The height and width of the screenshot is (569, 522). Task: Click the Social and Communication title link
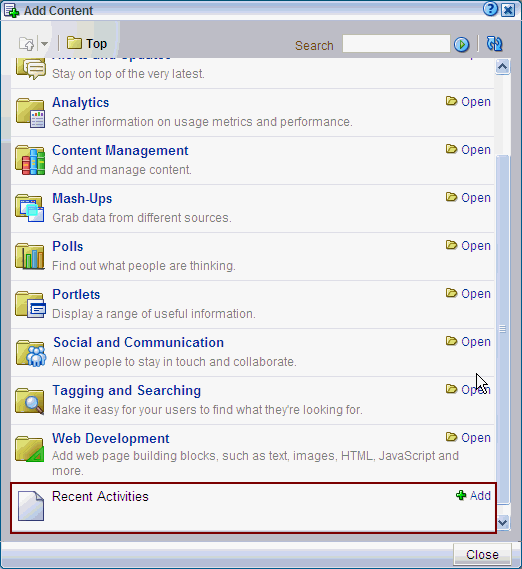138,342
